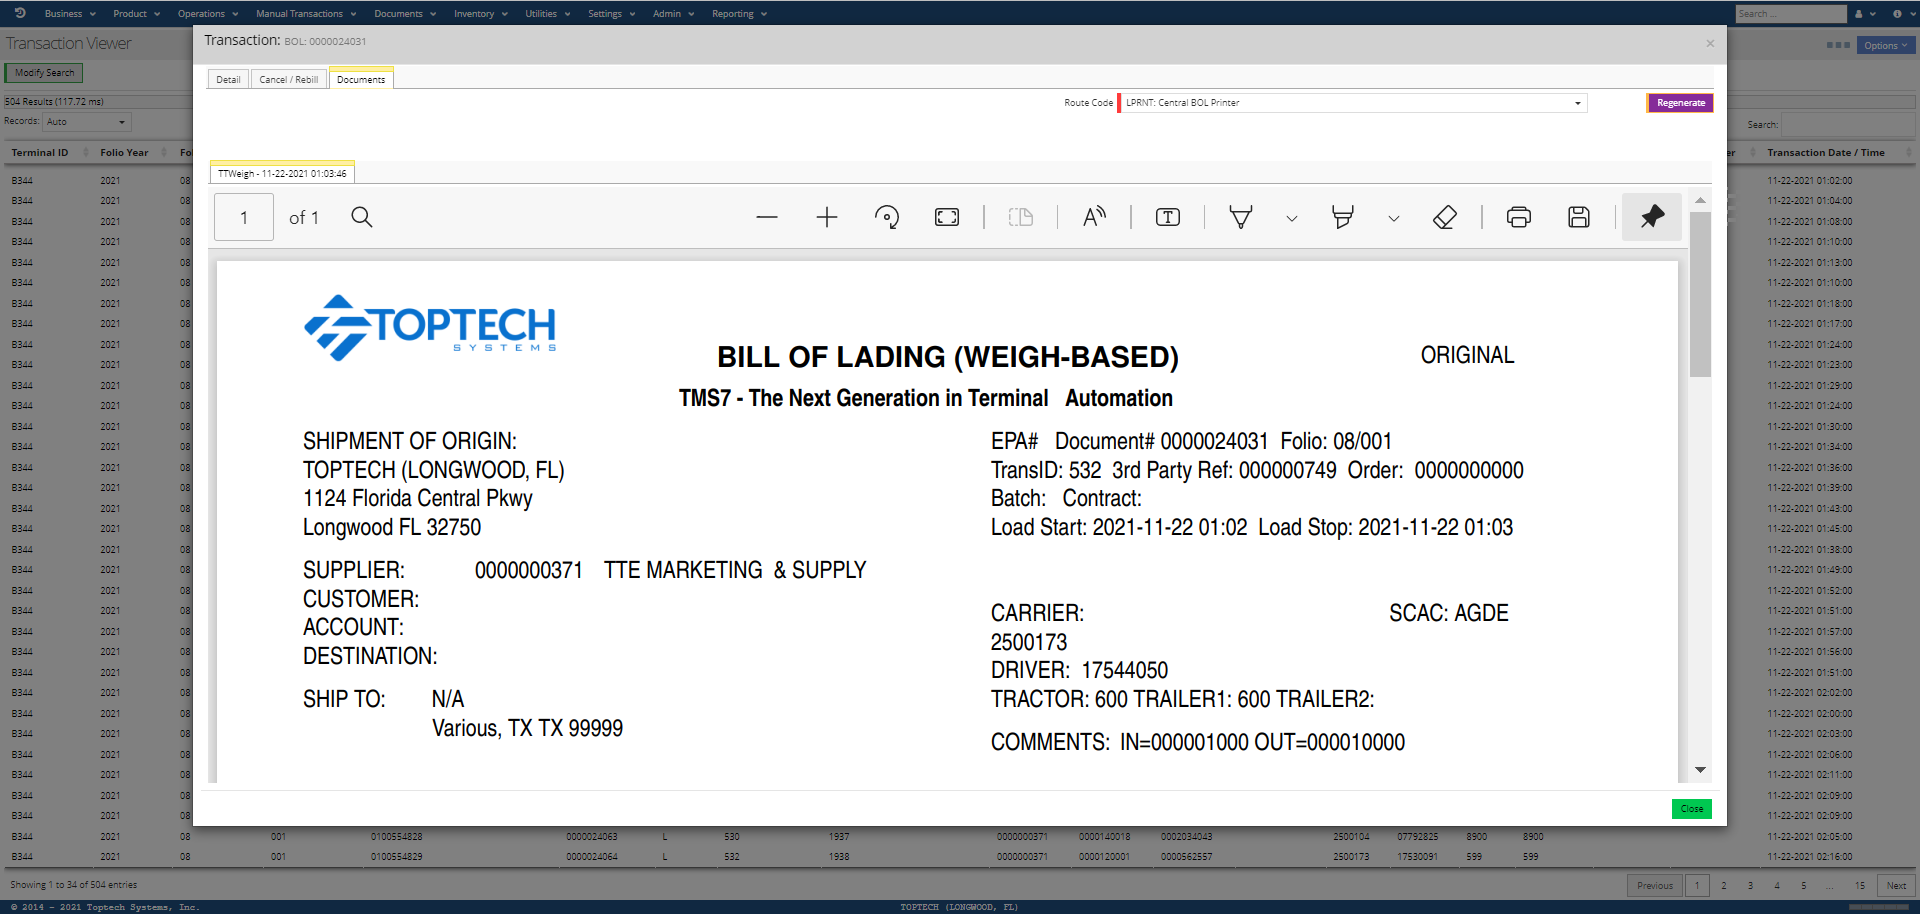The image size is (1920, 914).
Task: Click the PDF page number field
Action: point(244,218)
